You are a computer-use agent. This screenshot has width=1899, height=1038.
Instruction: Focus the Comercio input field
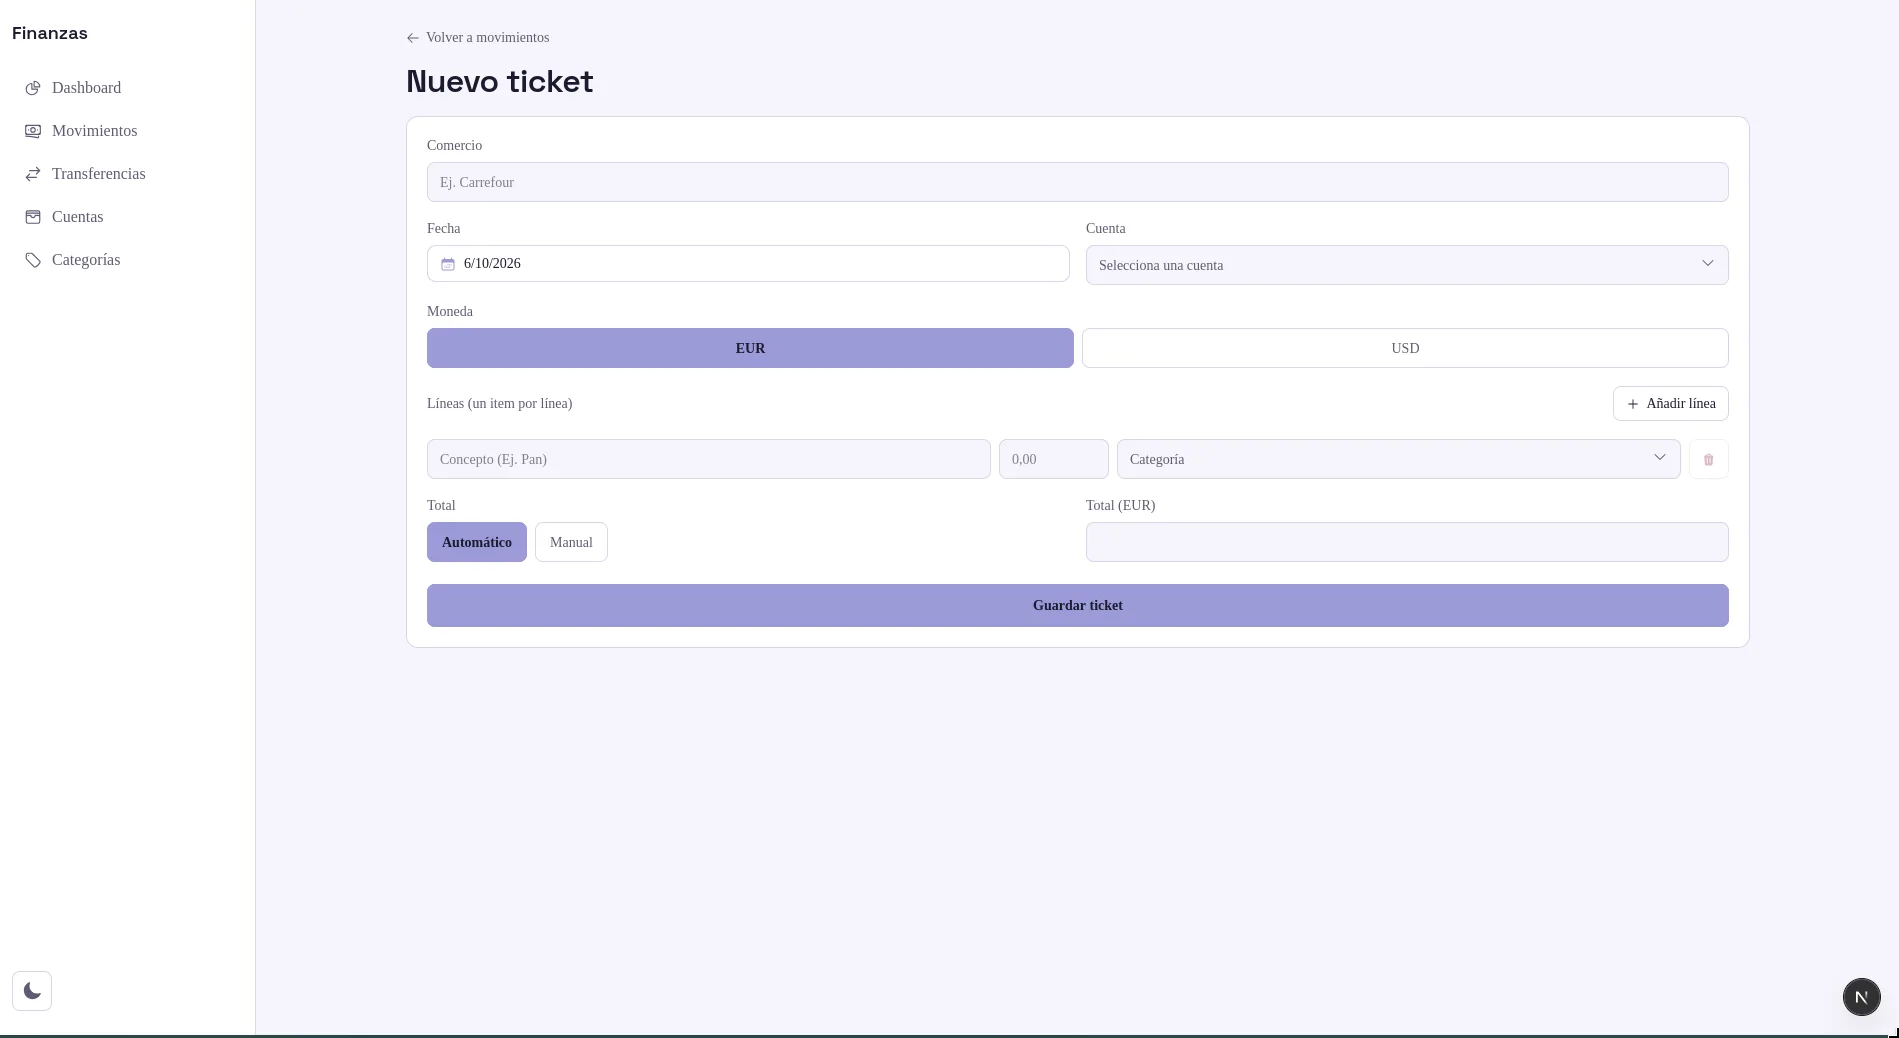tap(1078, 182)
